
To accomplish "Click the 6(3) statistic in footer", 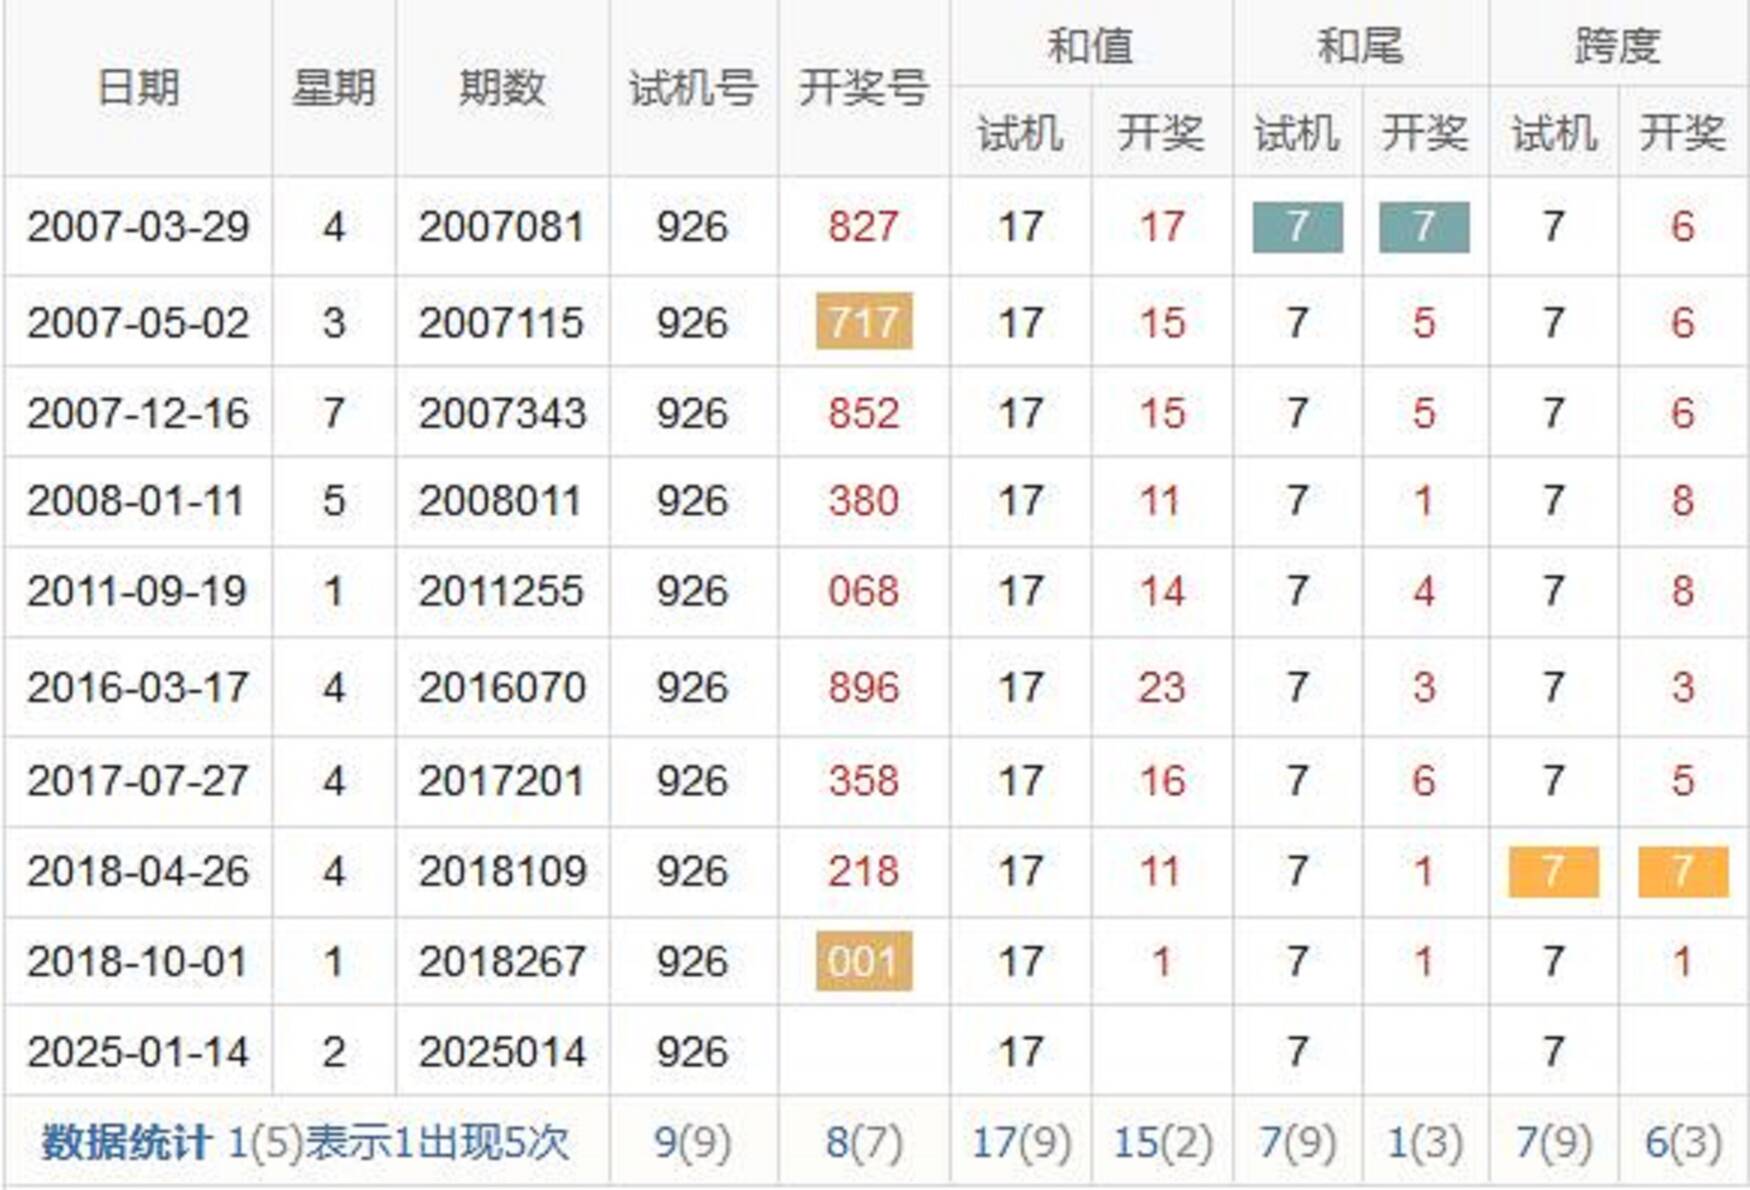I will tap(1682, 1142).
